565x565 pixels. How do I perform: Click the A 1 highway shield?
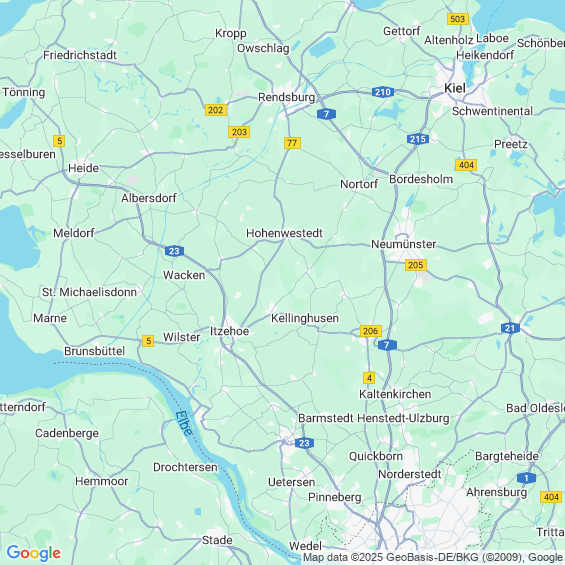pyautogui.click(x=526, y=478)
